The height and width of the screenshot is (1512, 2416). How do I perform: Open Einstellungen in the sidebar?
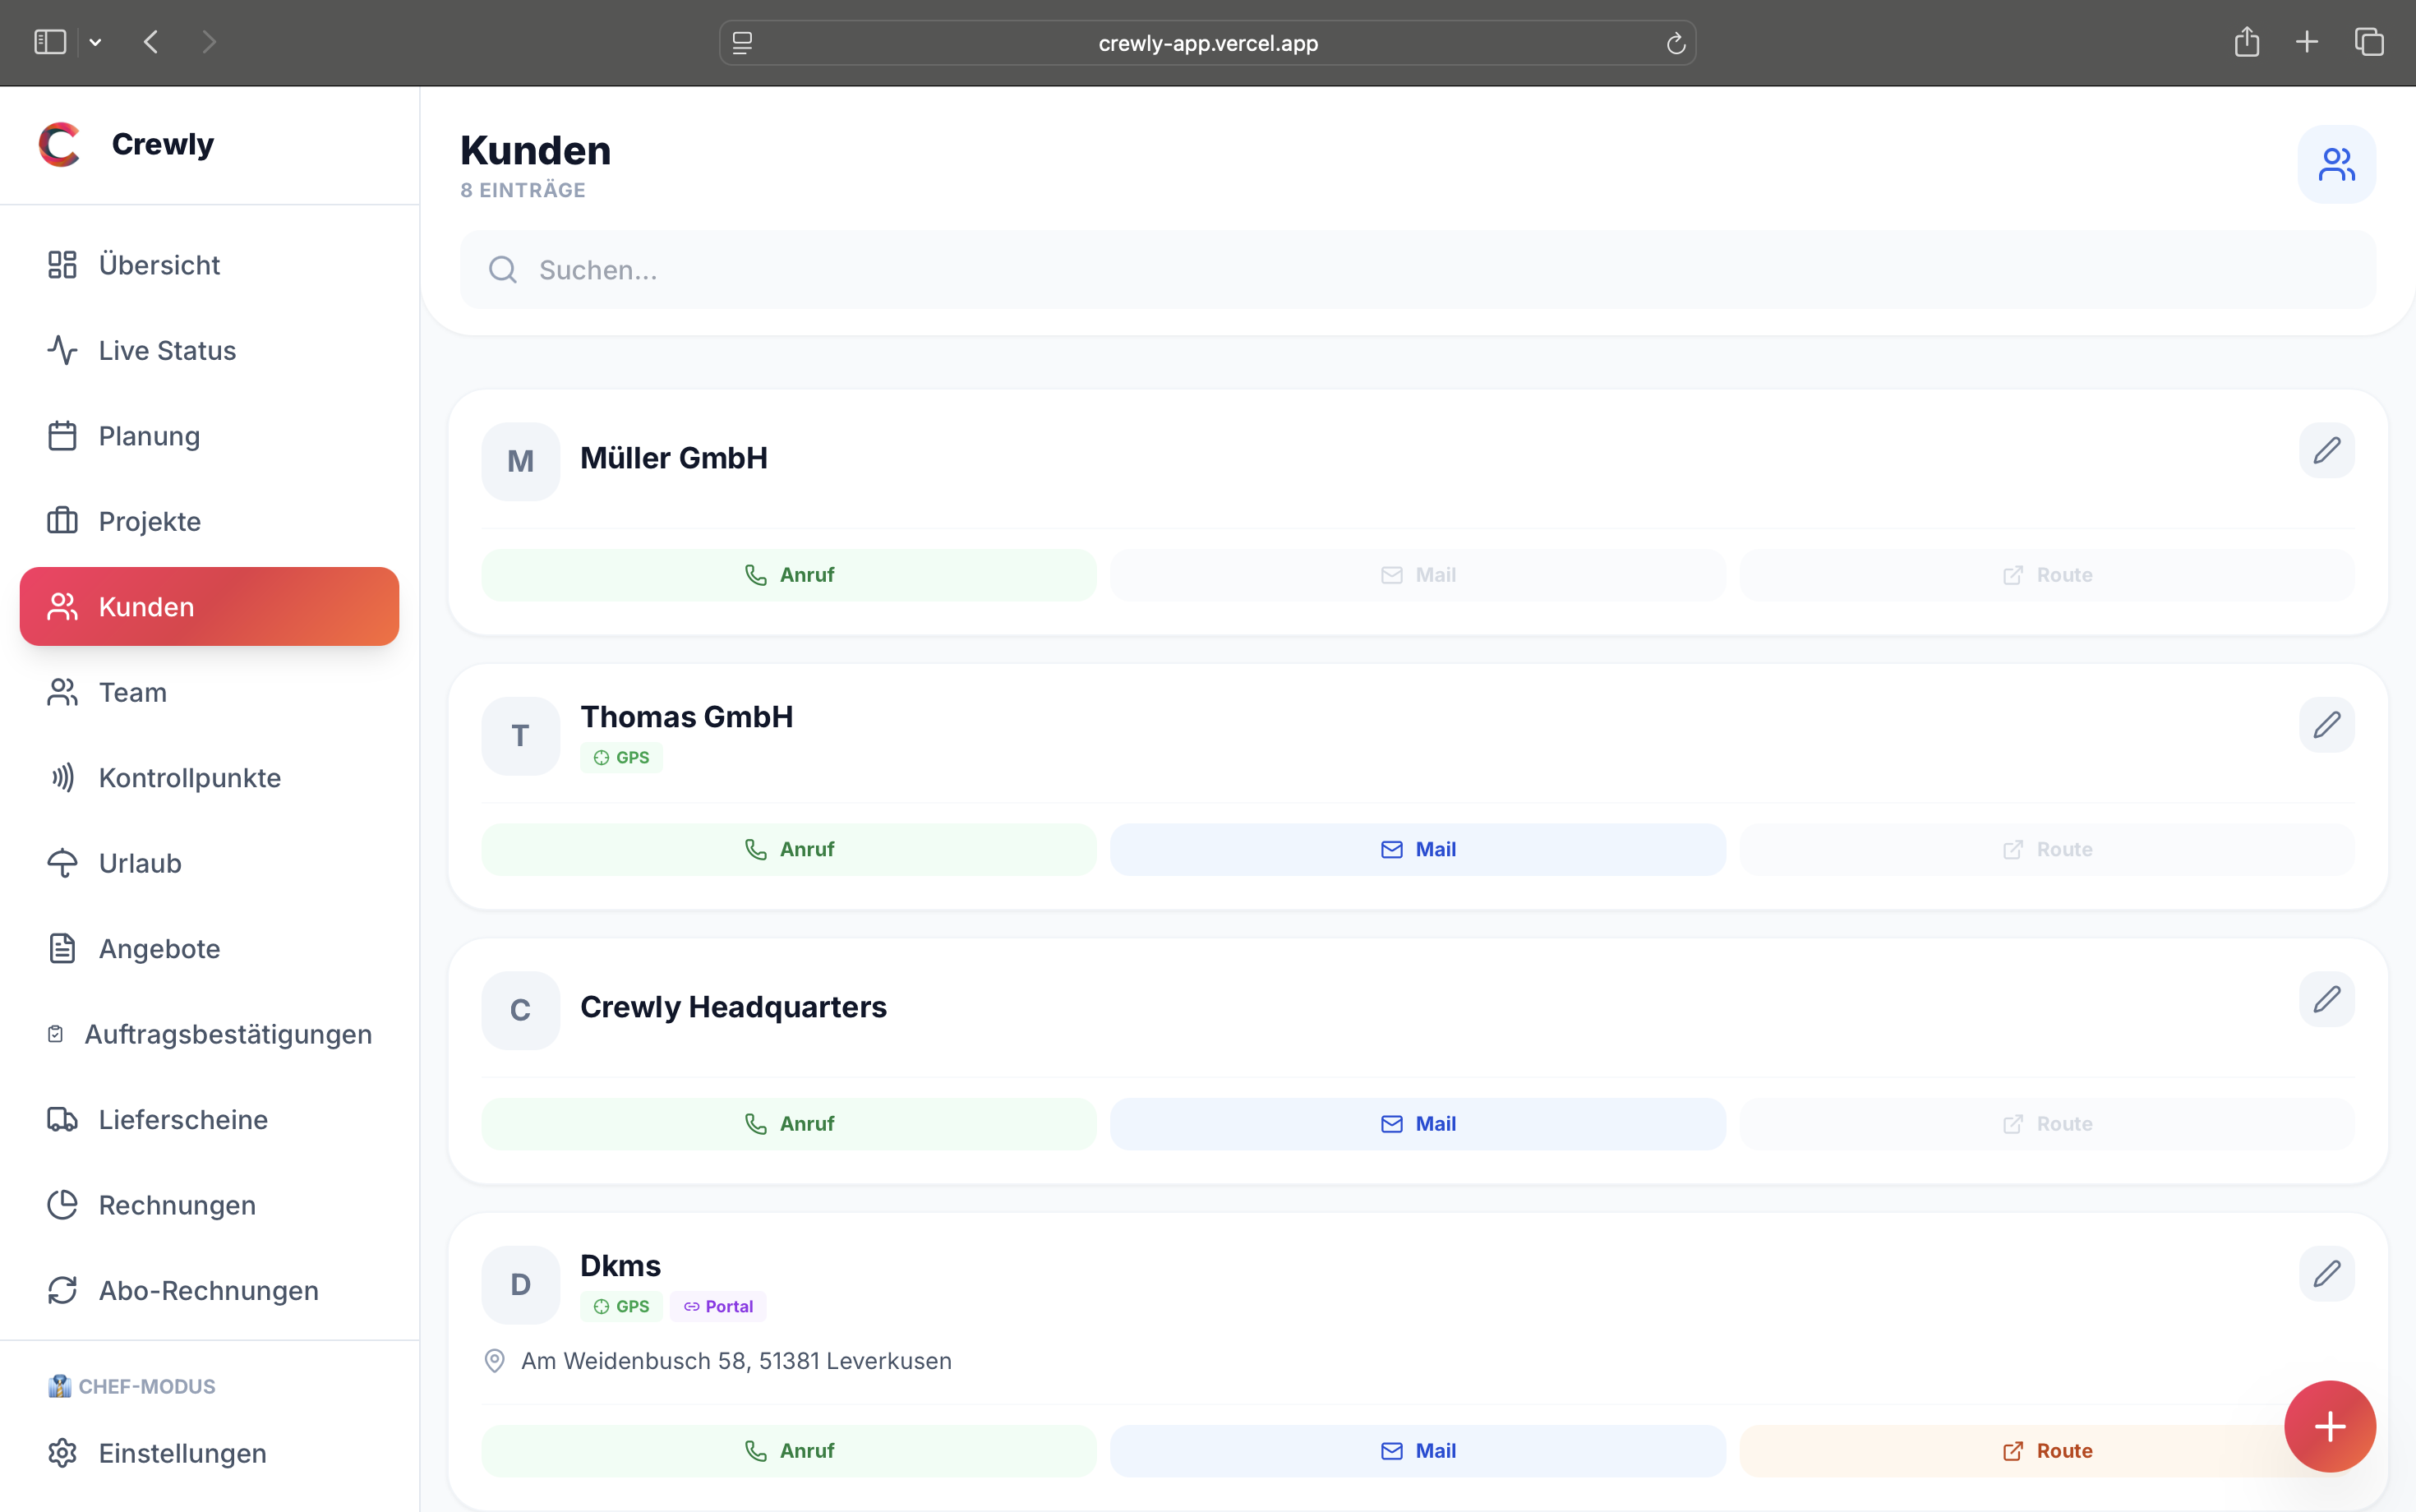pos(182,1453)
